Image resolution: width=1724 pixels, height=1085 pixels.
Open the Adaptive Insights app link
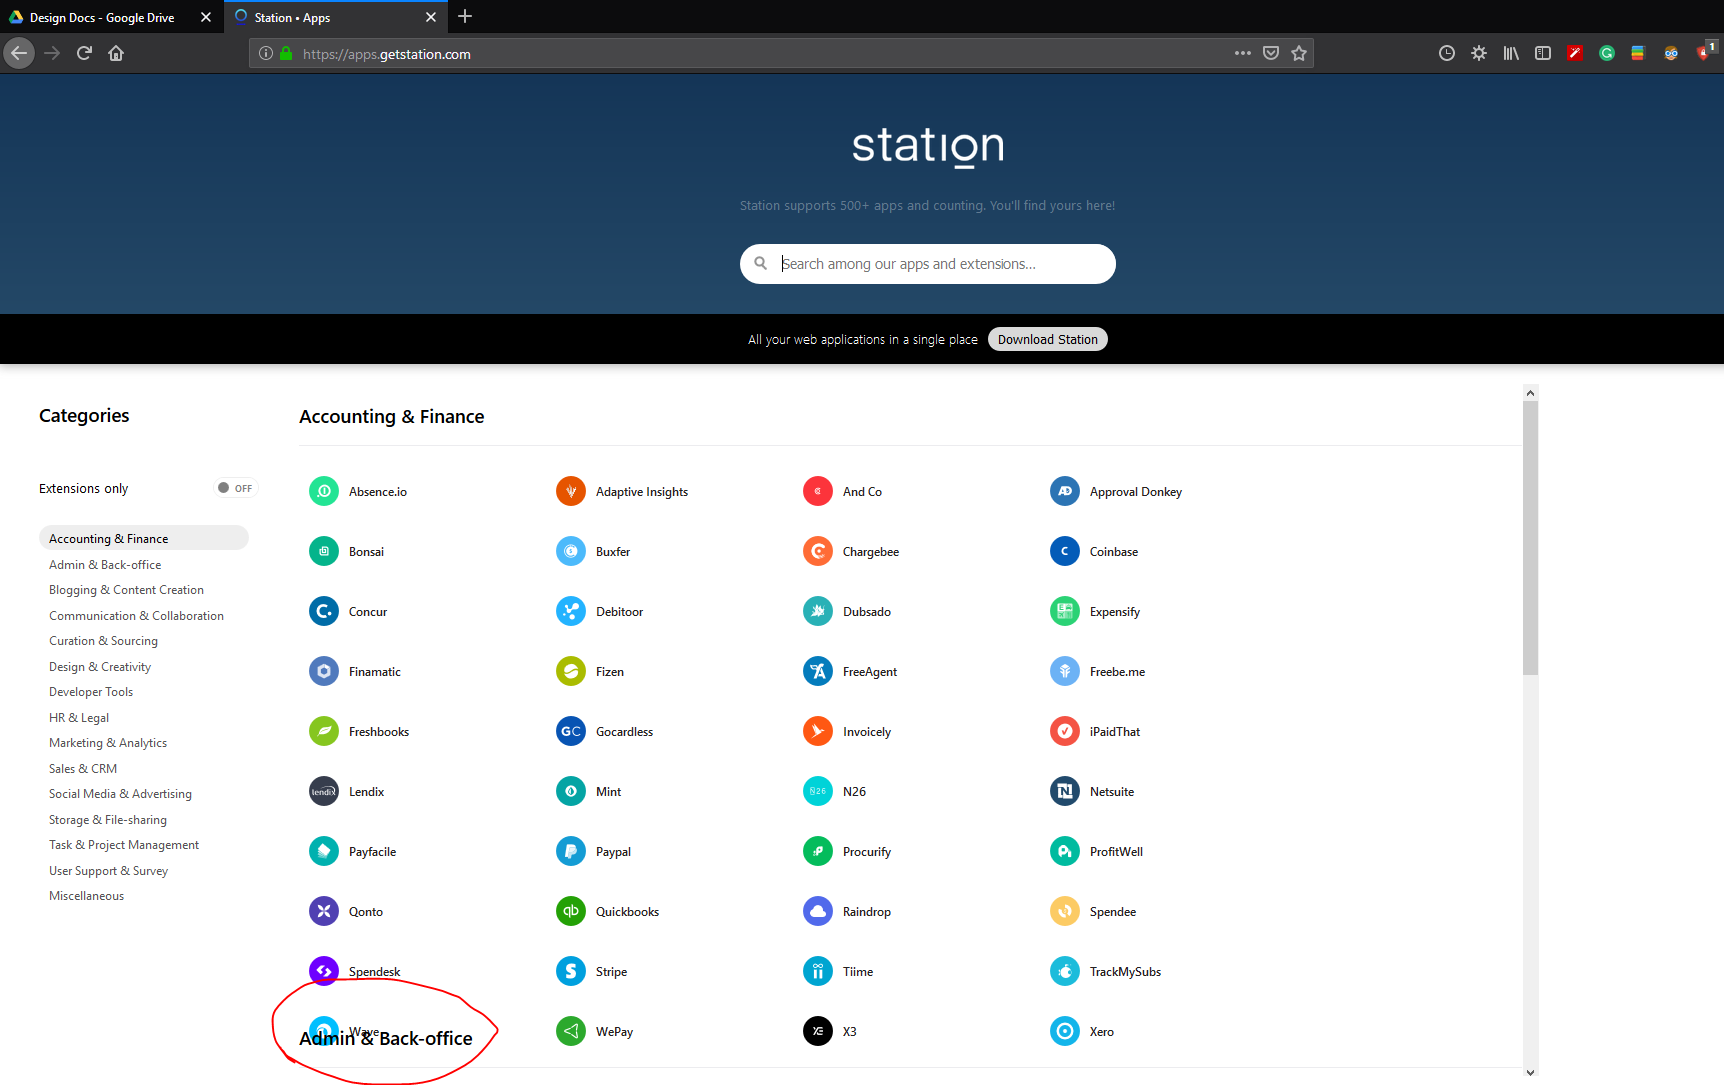641,492
